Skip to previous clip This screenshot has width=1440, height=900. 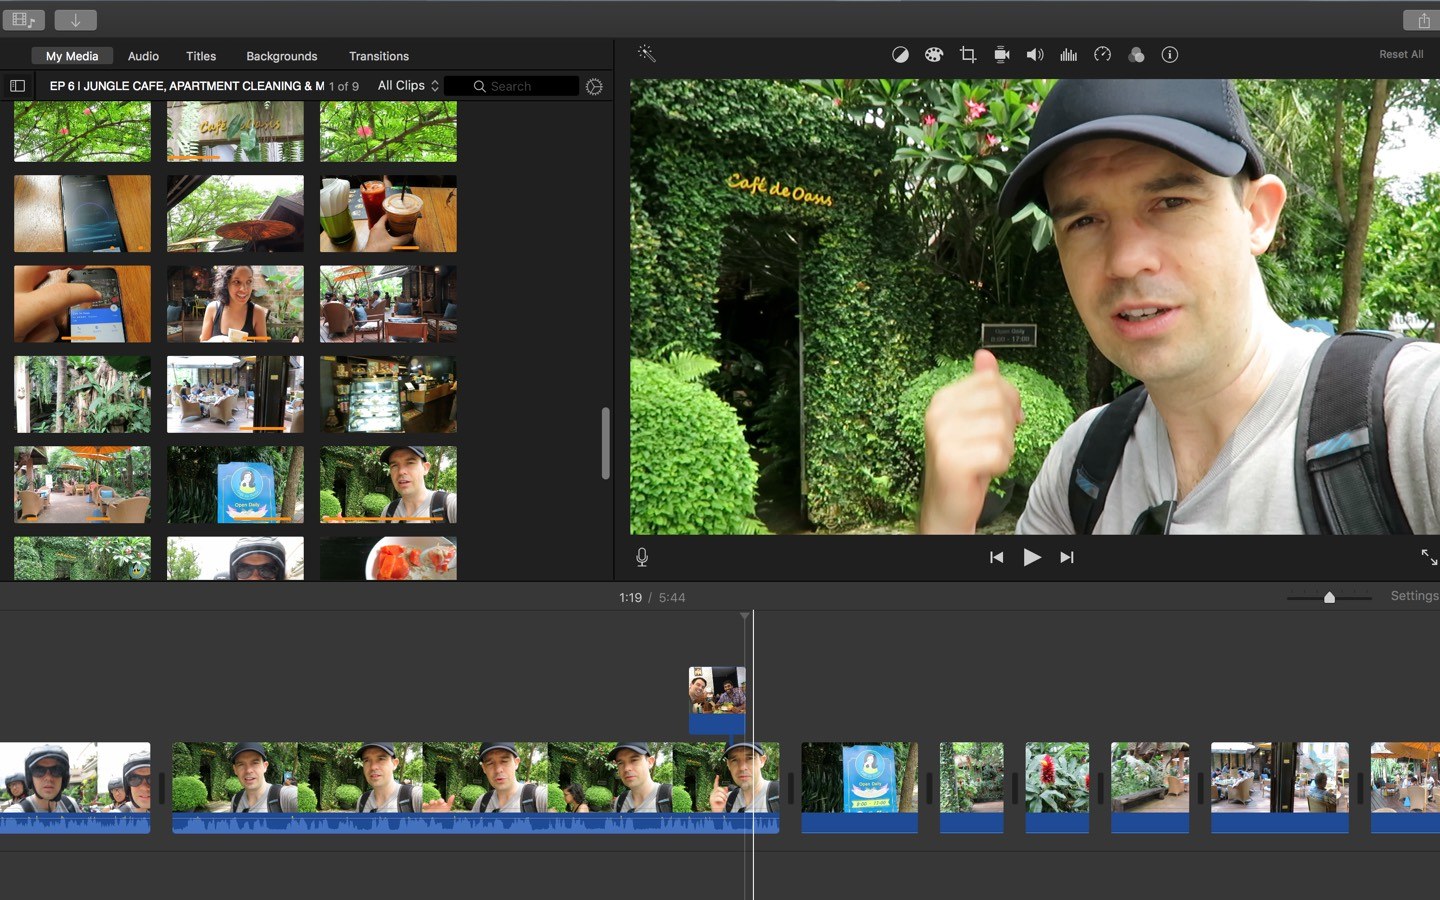tap(996, 557)
